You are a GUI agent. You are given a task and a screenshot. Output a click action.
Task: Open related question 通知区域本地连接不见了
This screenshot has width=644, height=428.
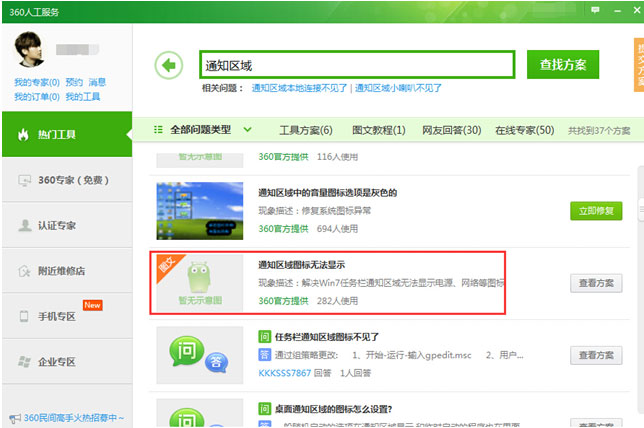299,88
